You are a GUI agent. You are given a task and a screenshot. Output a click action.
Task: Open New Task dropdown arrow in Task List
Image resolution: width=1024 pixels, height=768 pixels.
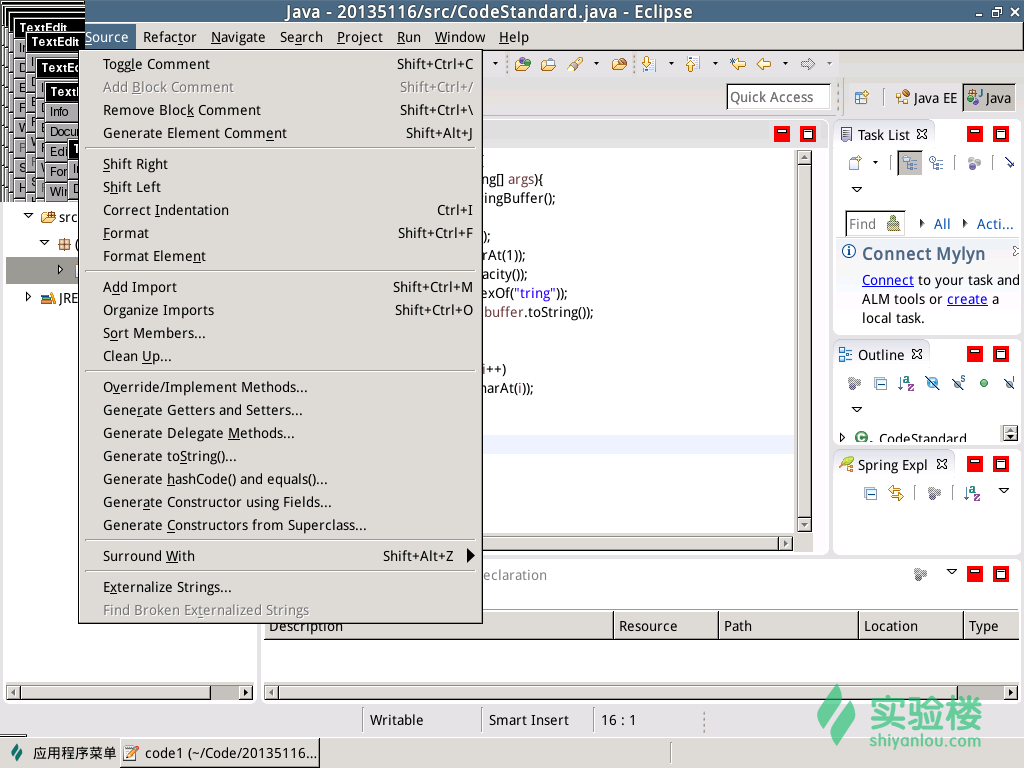pyautogui.click(x=876, y=163)
